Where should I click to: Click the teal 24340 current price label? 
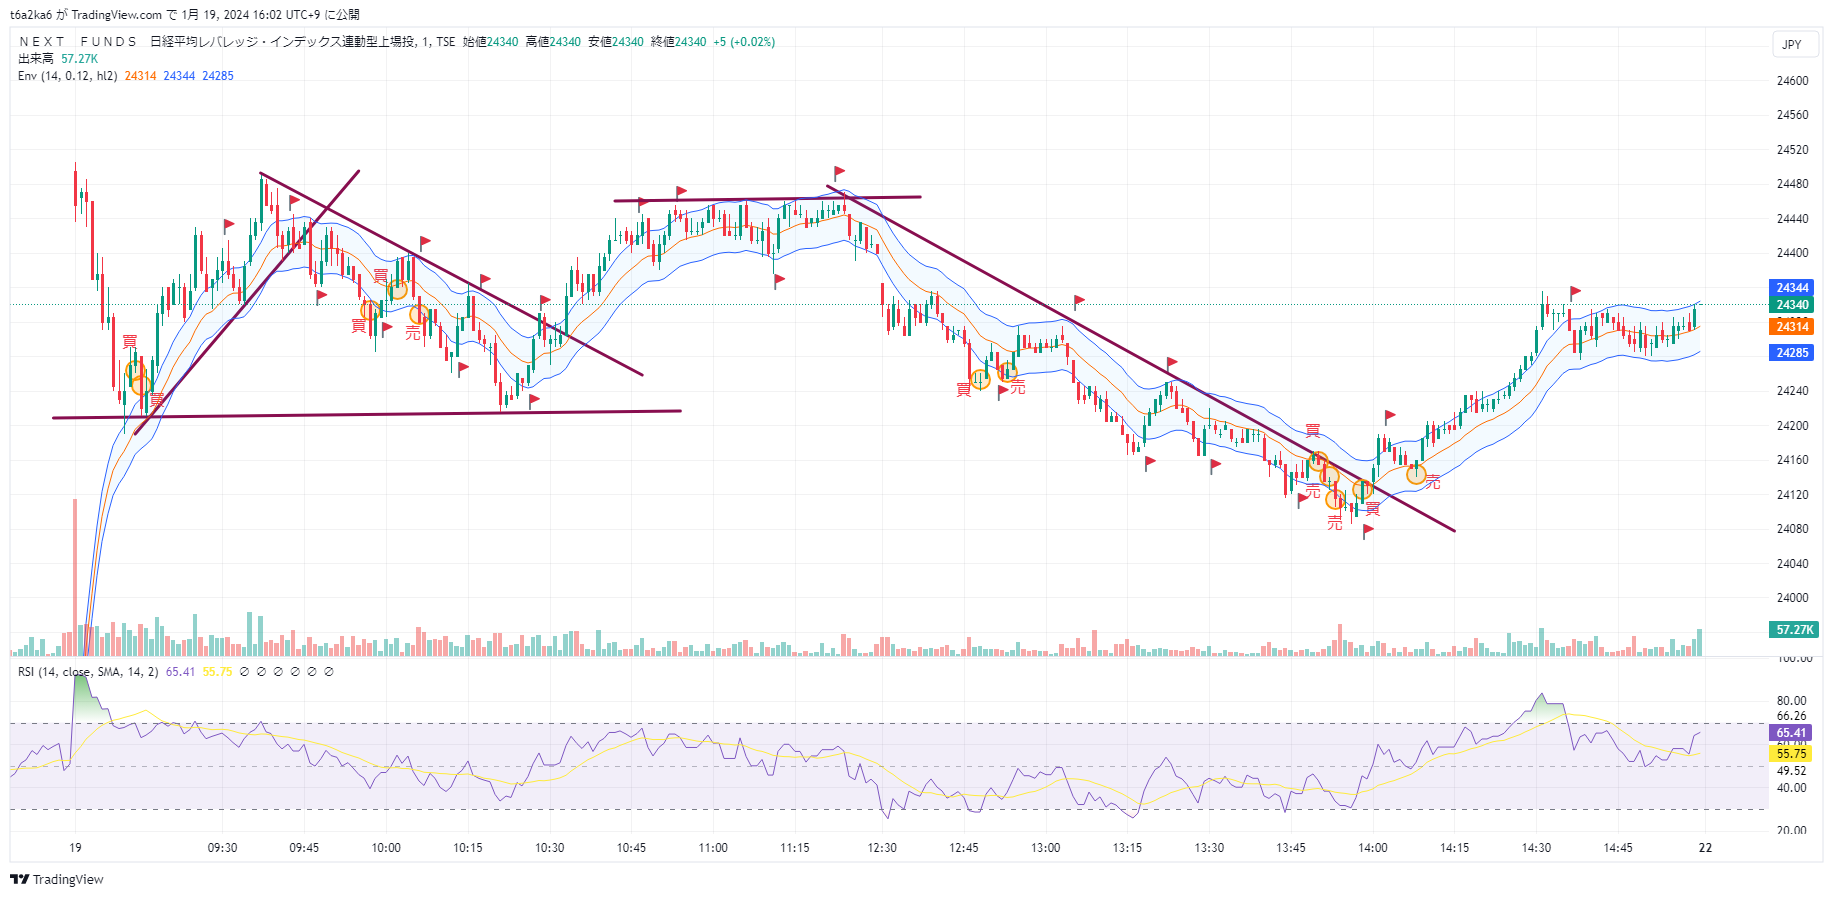click(1791, 305)
